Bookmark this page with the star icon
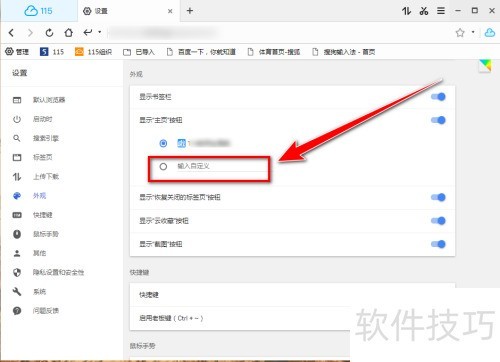 (460, 32)
